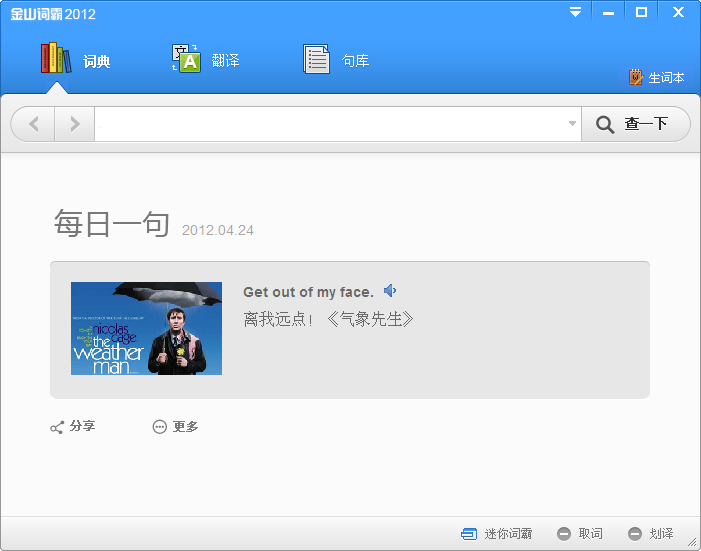Click the search word input field
The width and height of the screenshot is (701, 551).
click(x=330, y=124)
